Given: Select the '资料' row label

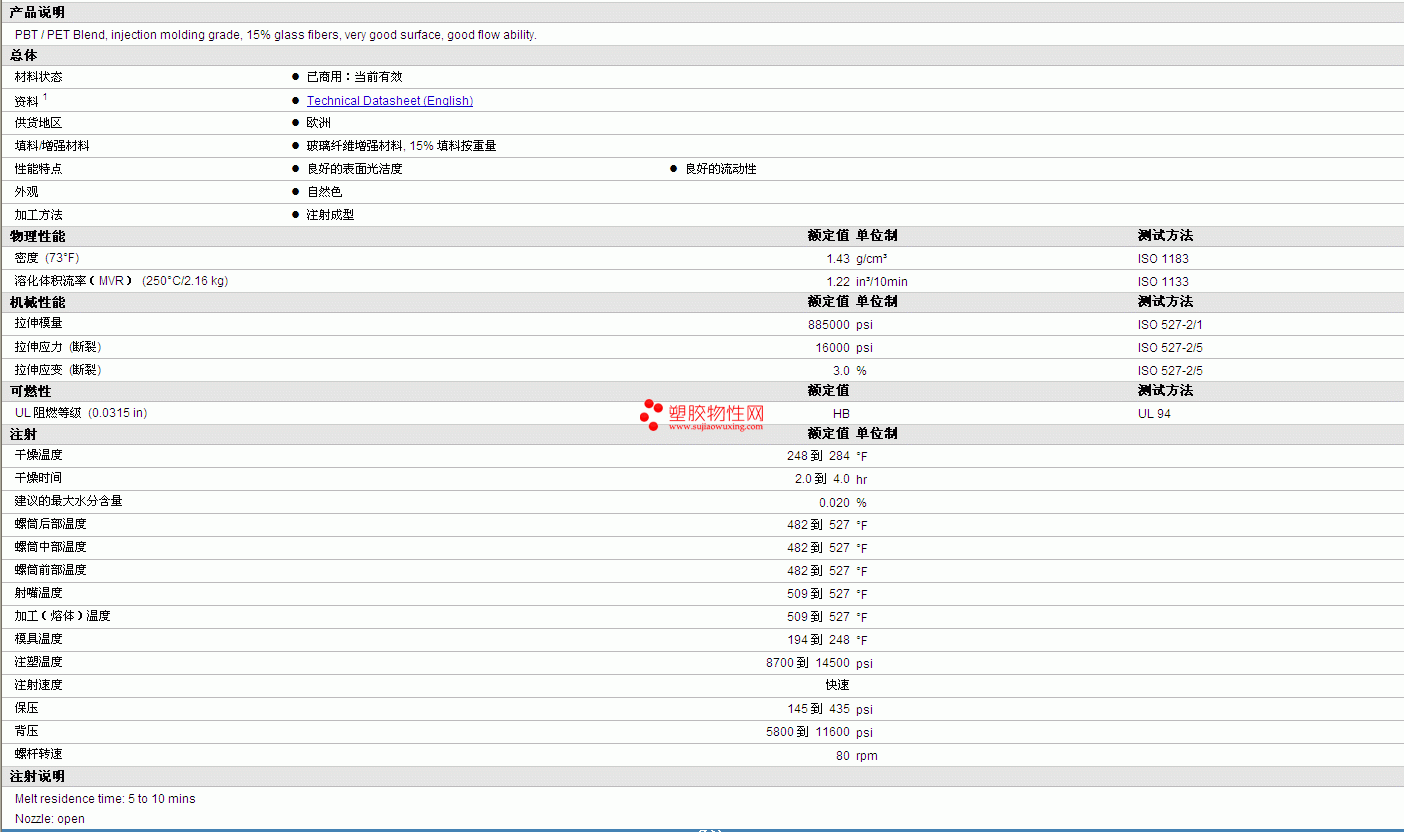Looking at the screenshot, I should pyautogui.click(x=26, y=101).
